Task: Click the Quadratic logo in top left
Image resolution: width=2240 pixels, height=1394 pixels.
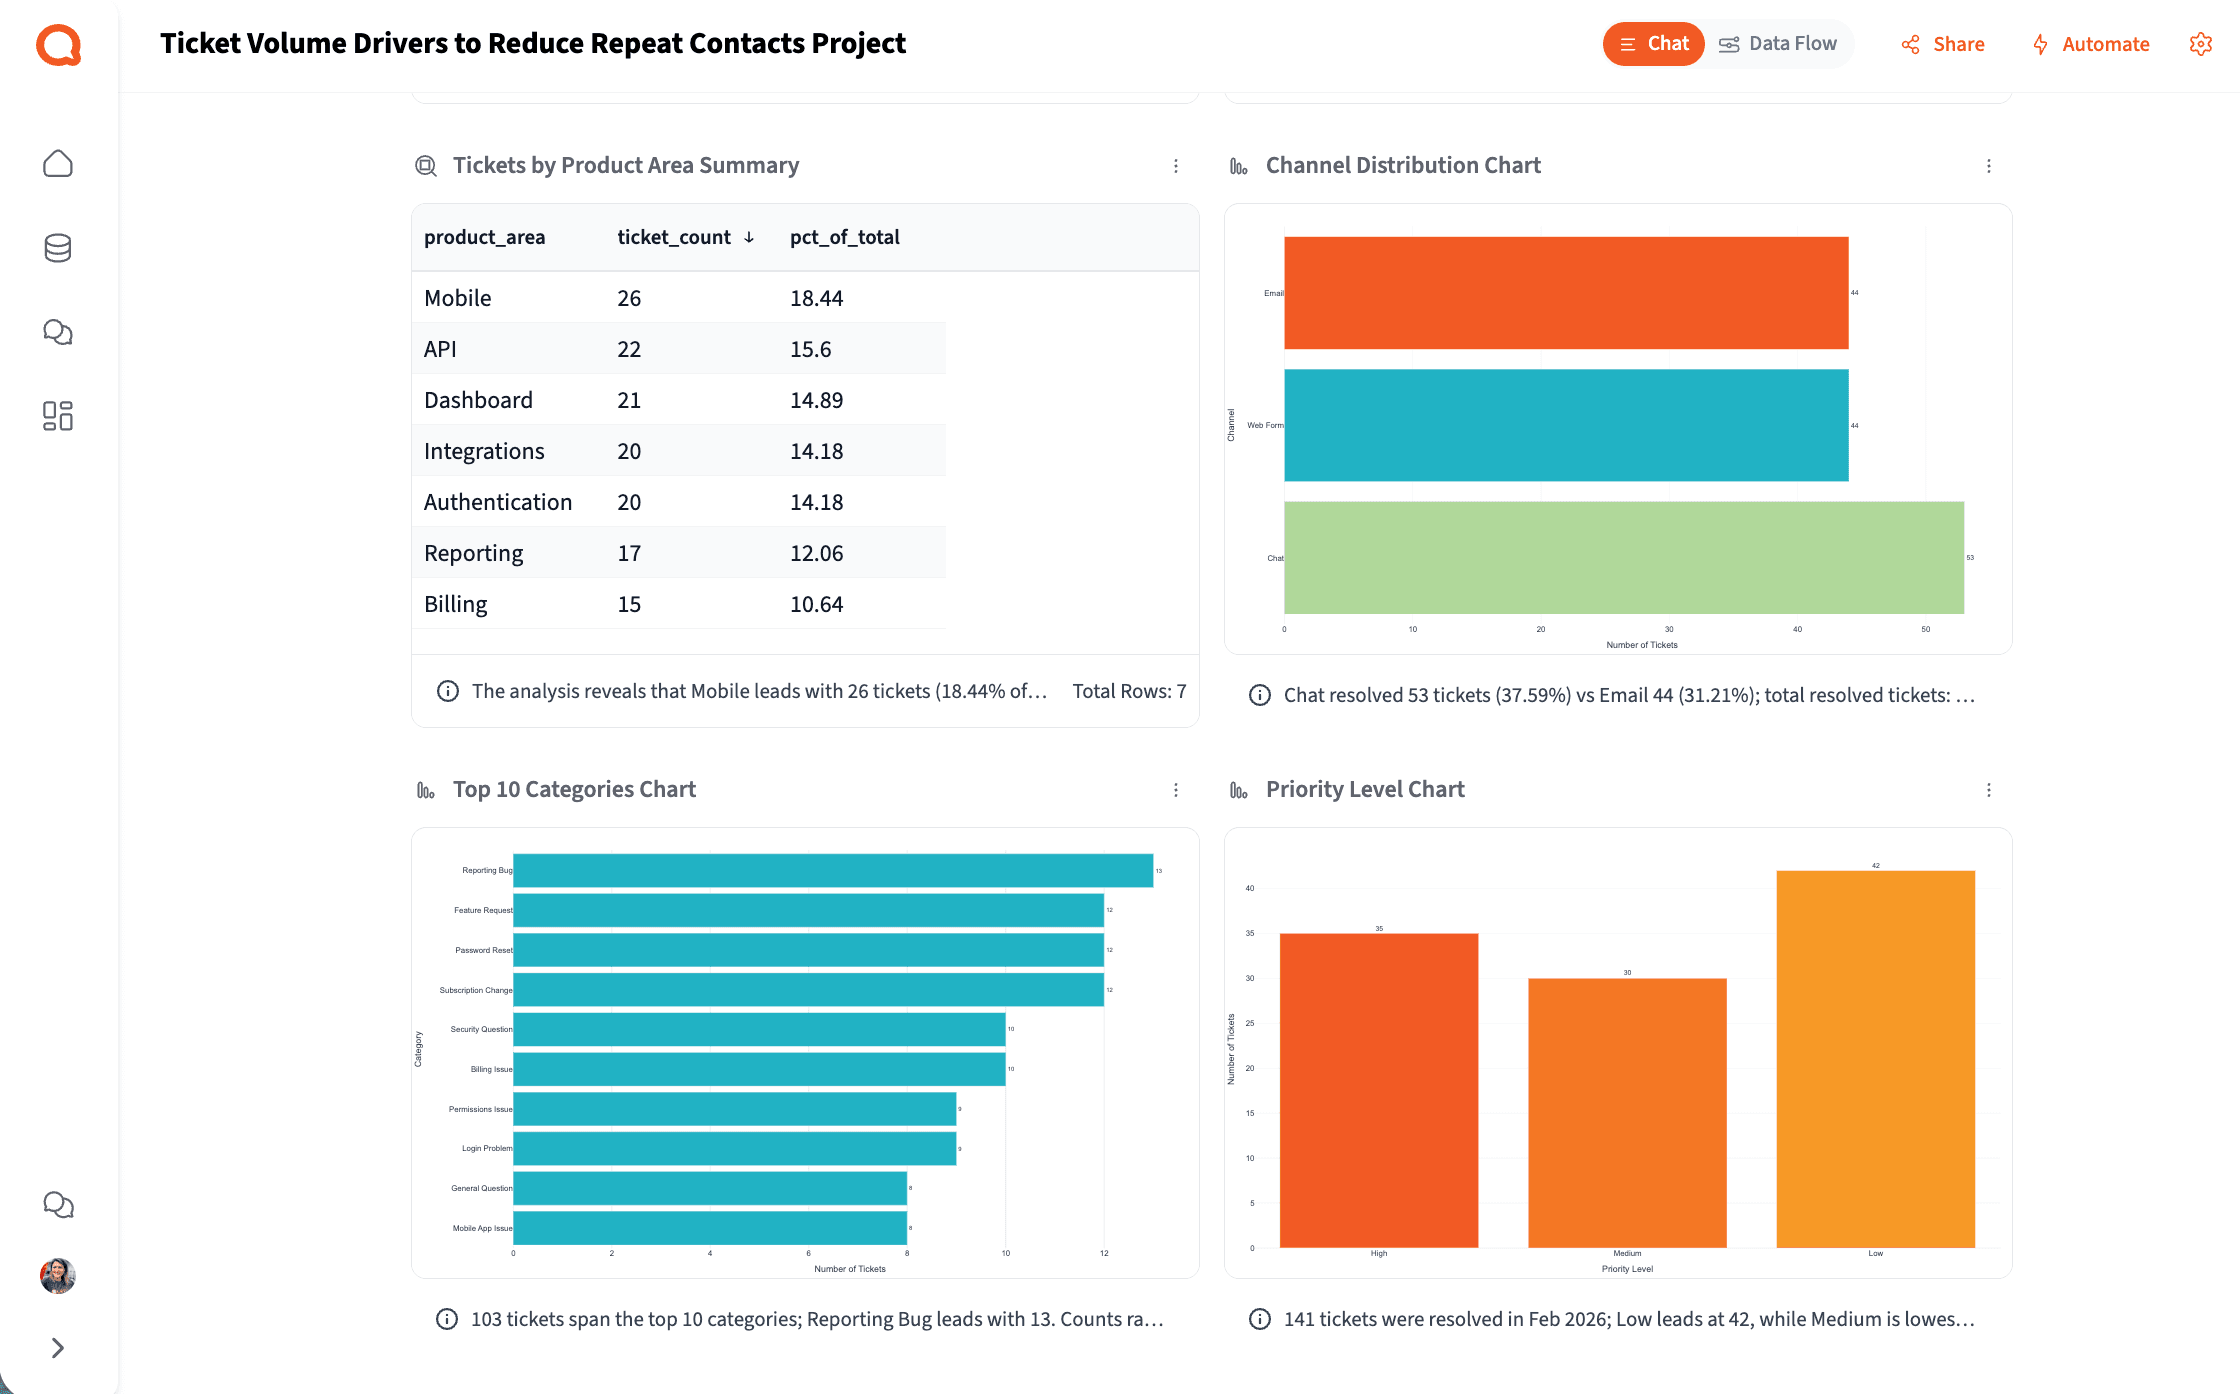Action: 58,44
